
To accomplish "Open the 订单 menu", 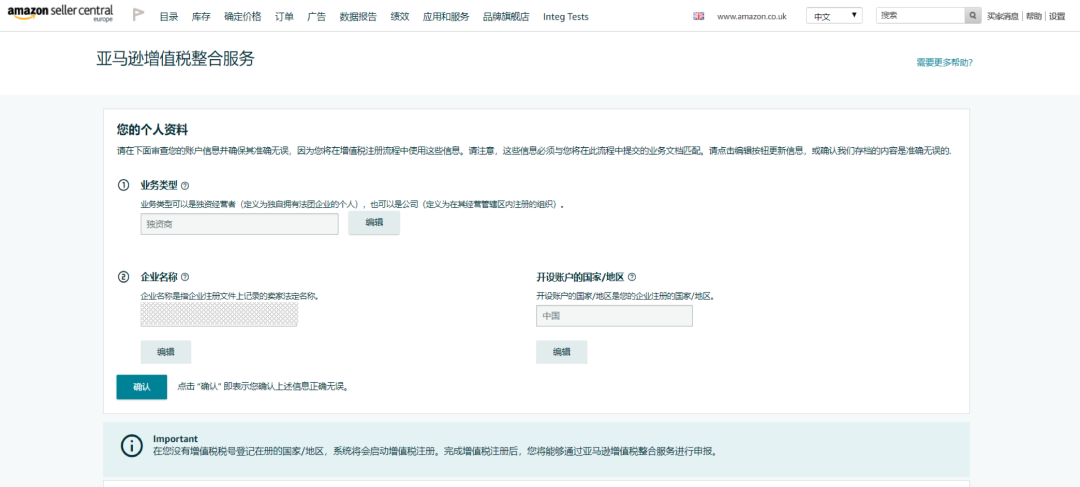I will click(x=284, y=17).
